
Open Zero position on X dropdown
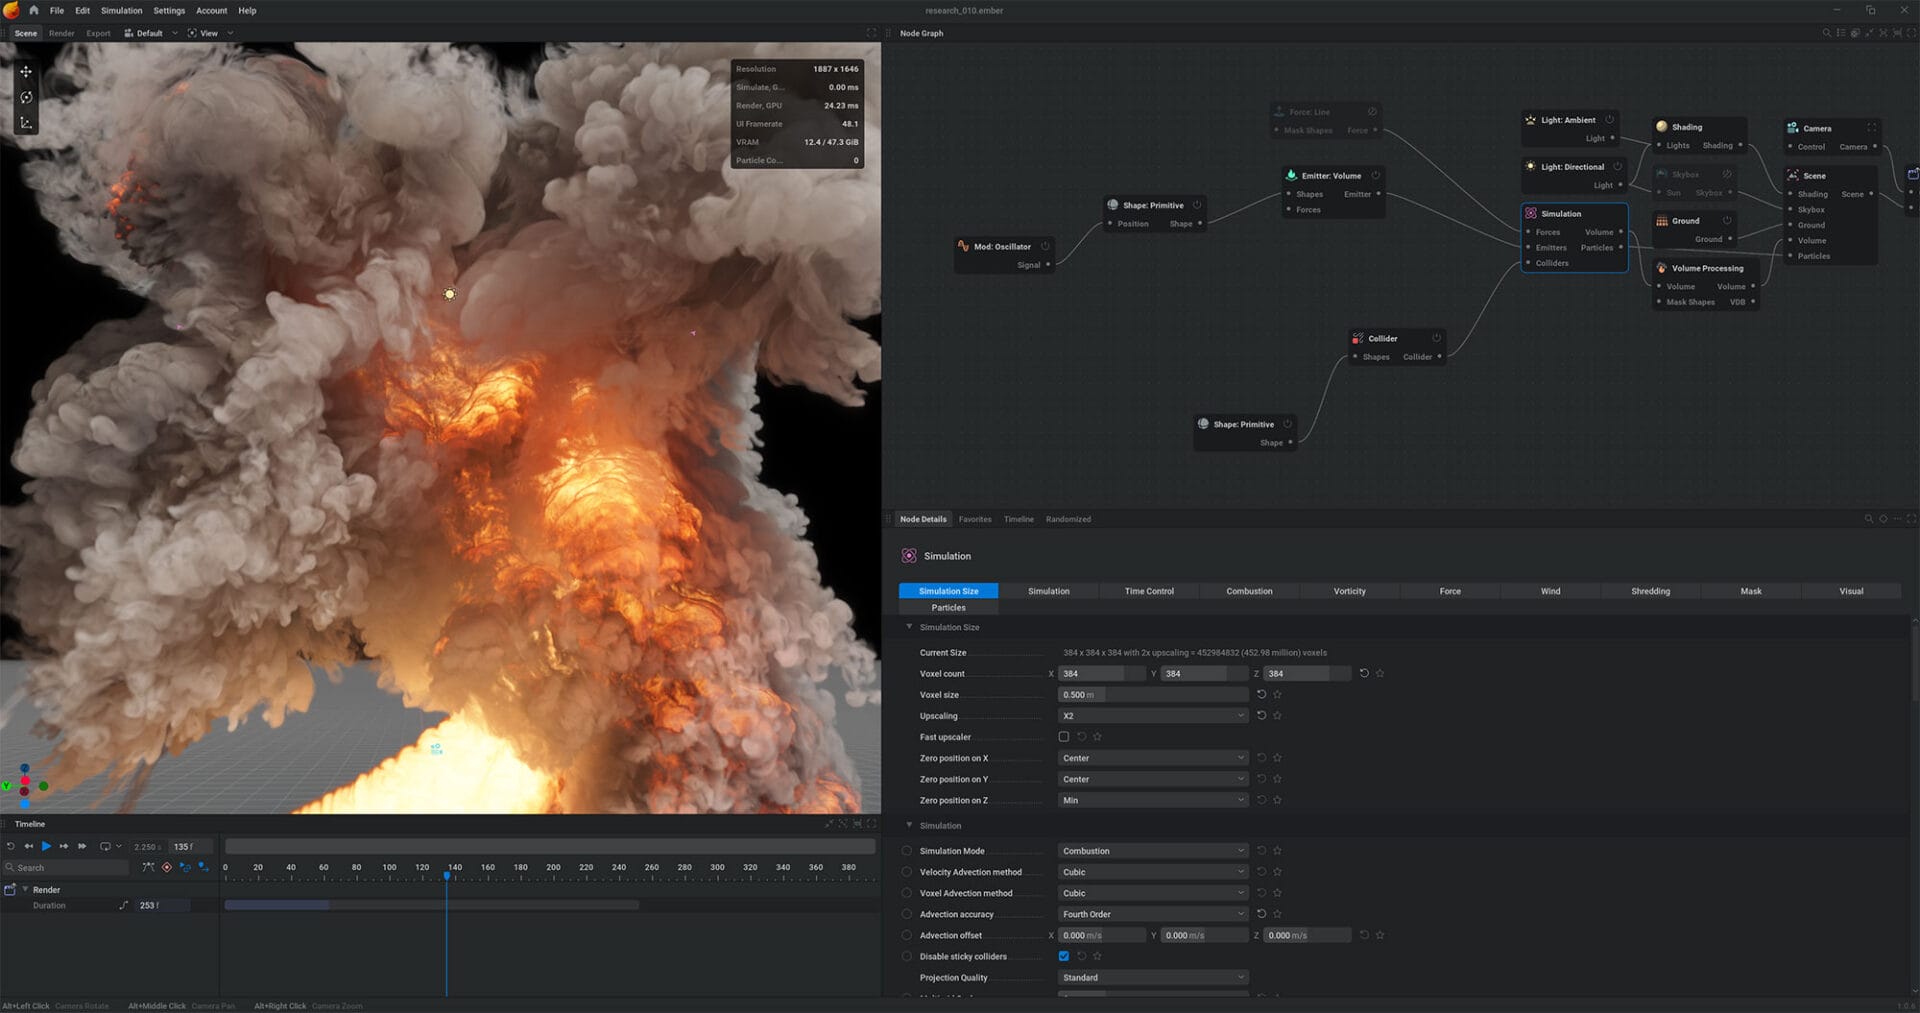pos(1153,758)
